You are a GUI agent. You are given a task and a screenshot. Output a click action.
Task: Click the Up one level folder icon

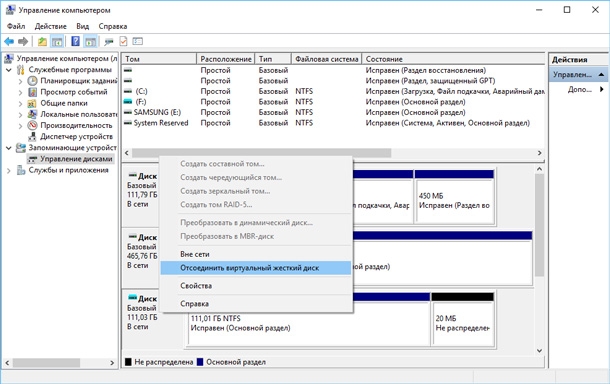(x=42, y=41)
